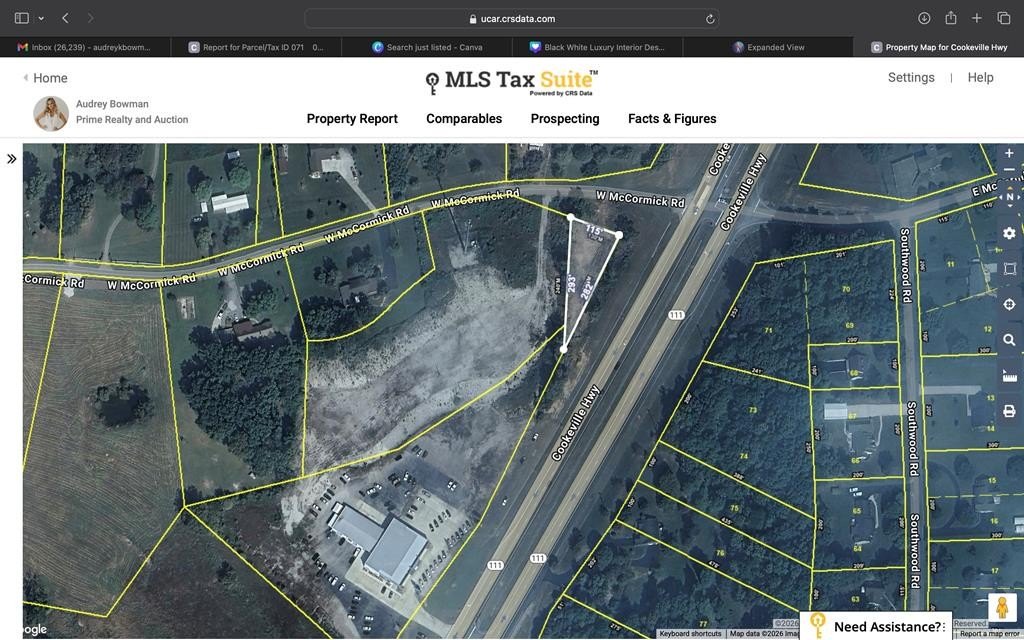Click the Safari address bar

[x=511, y=18]
